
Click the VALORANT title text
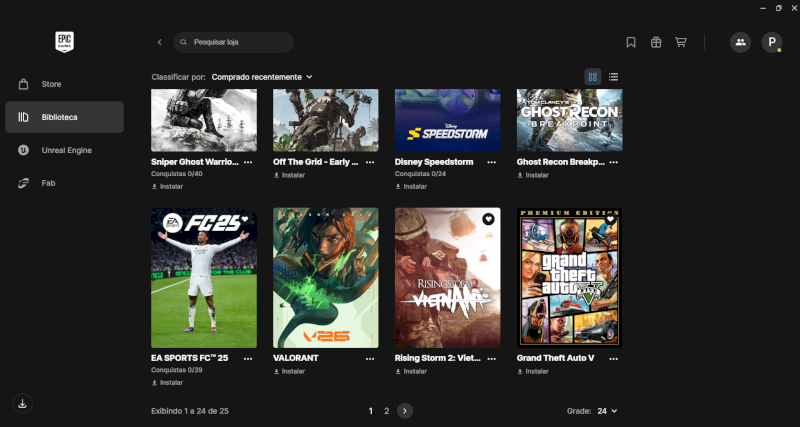295,358
